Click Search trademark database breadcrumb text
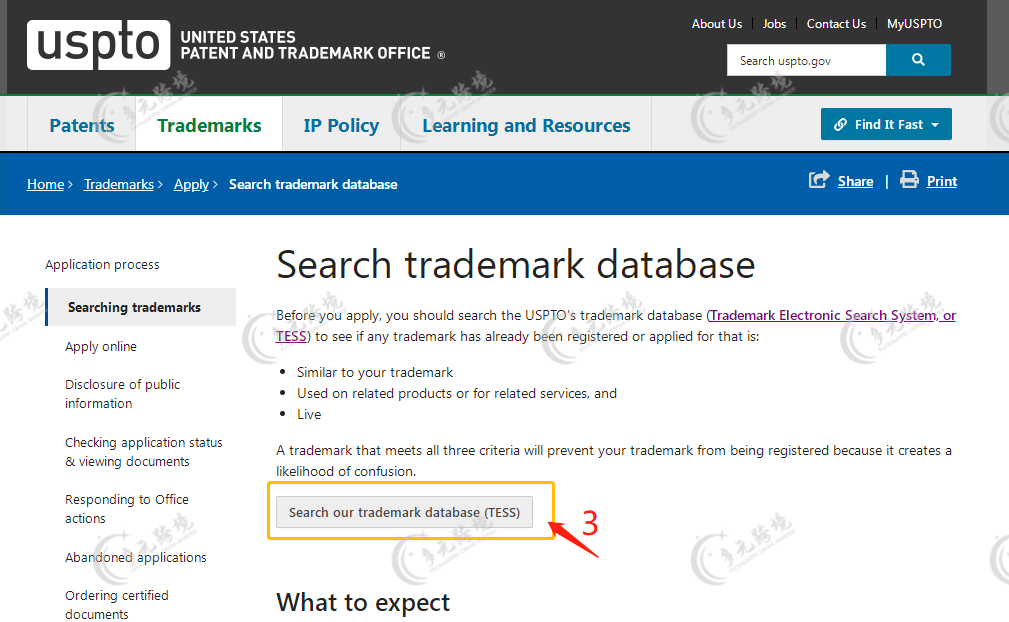This screenshot has height=622, width=1009. point(313,185)
